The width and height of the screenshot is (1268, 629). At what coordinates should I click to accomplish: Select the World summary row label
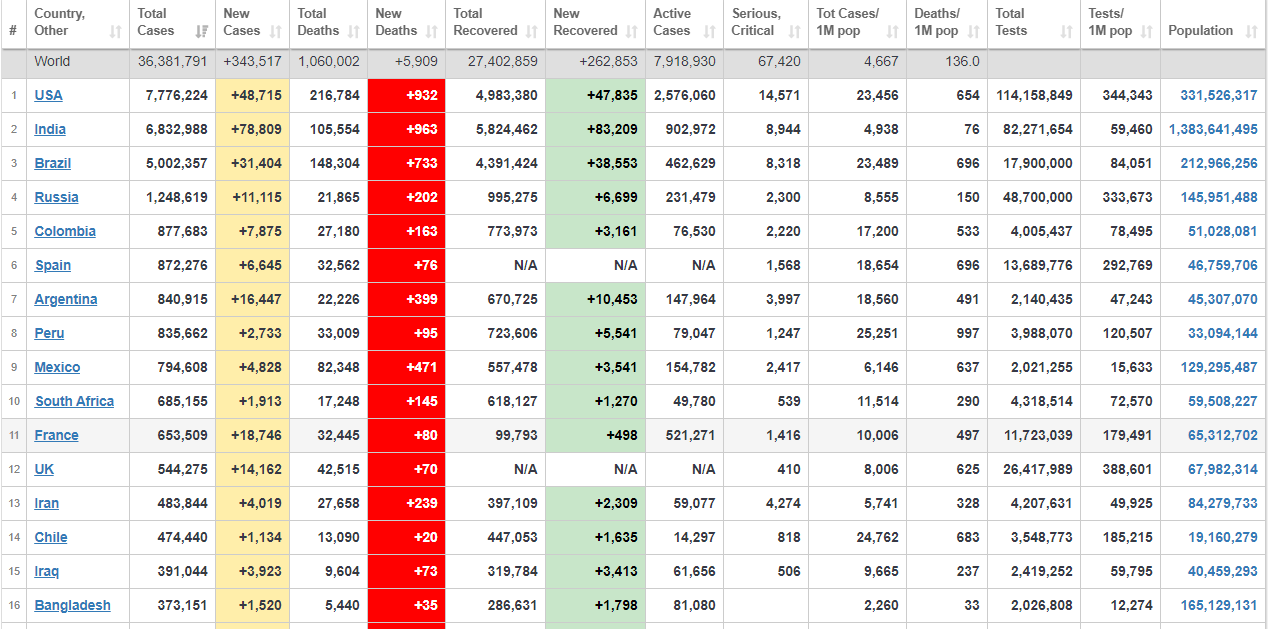[x=52, y=61]
